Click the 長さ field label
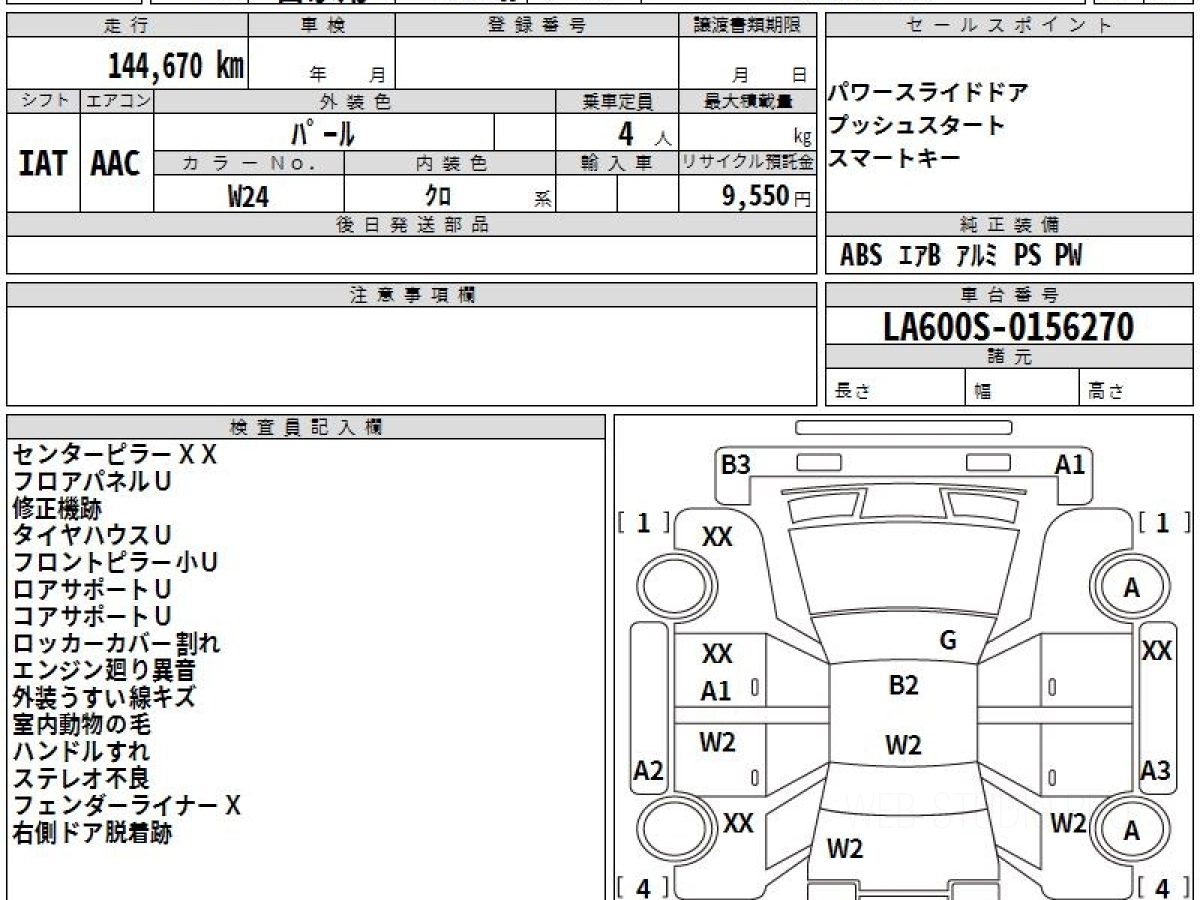The image size is (1200, 900). click(x=852, y=391)
